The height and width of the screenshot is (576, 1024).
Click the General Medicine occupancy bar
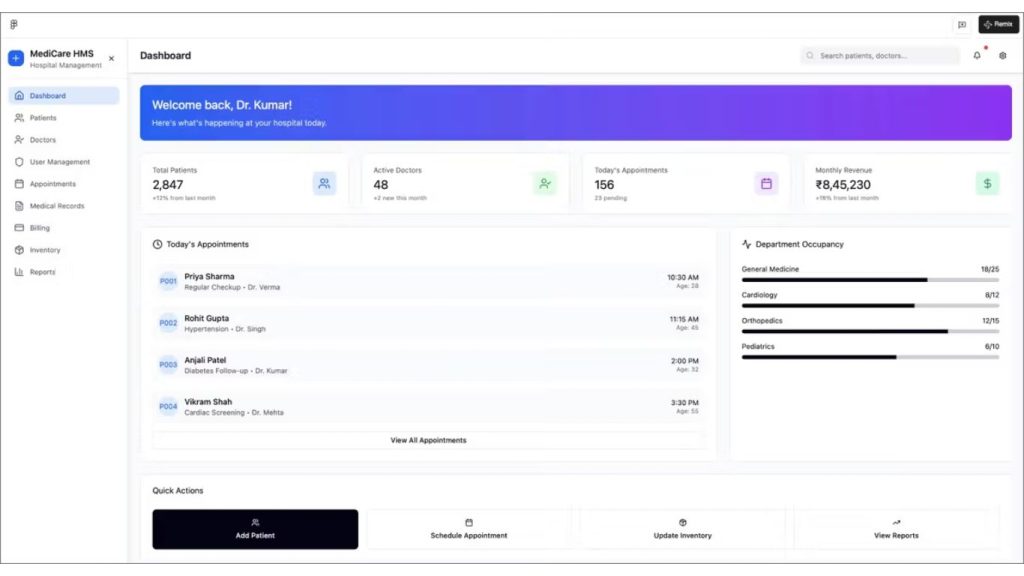tap(869, 280)
